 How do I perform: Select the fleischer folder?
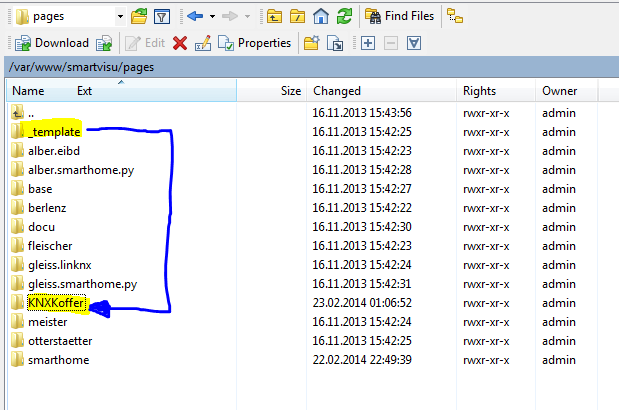coord(50,246)
